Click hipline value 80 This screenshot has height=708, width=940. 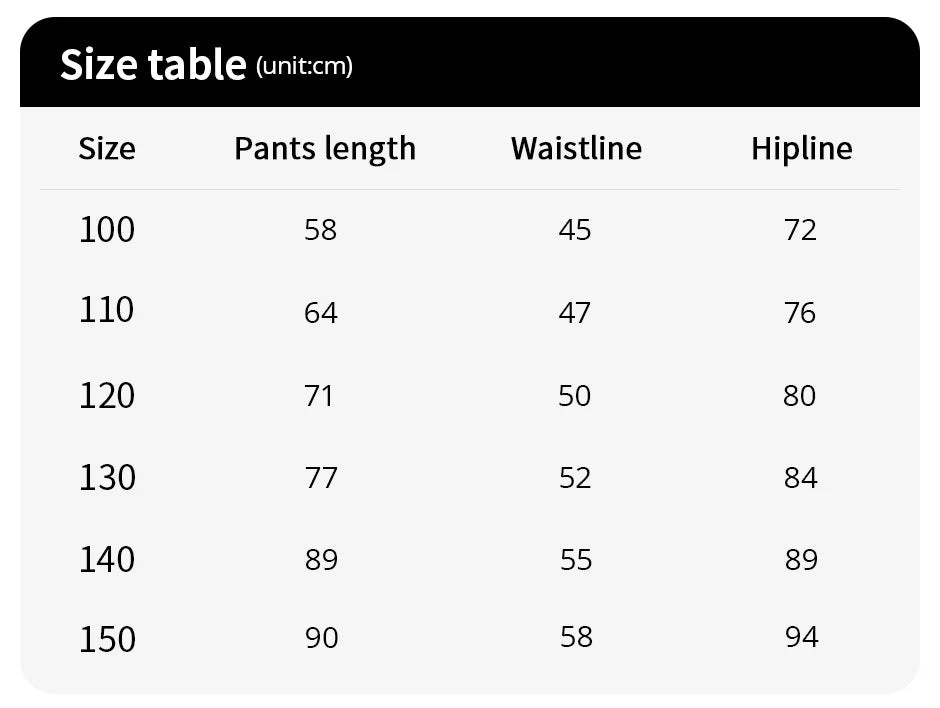tap(800, 396)
